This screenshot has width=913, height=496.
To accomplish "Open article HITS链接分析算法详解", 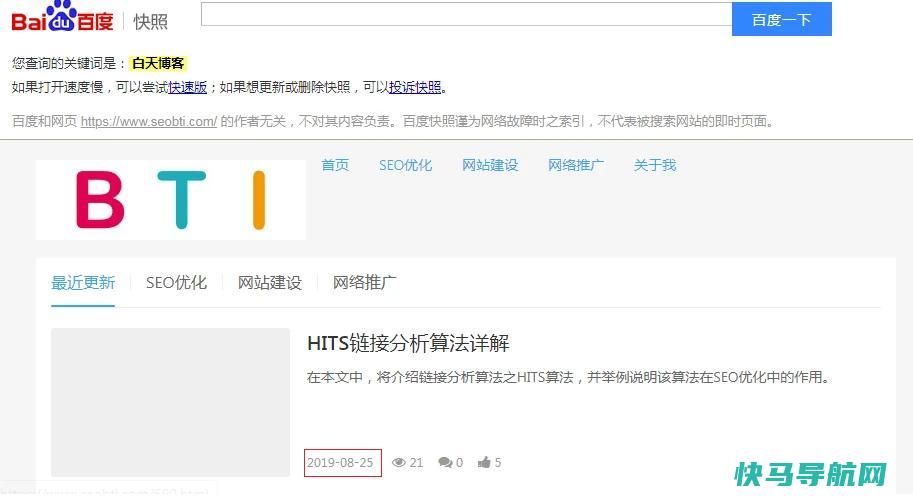I will click(408, 343).
